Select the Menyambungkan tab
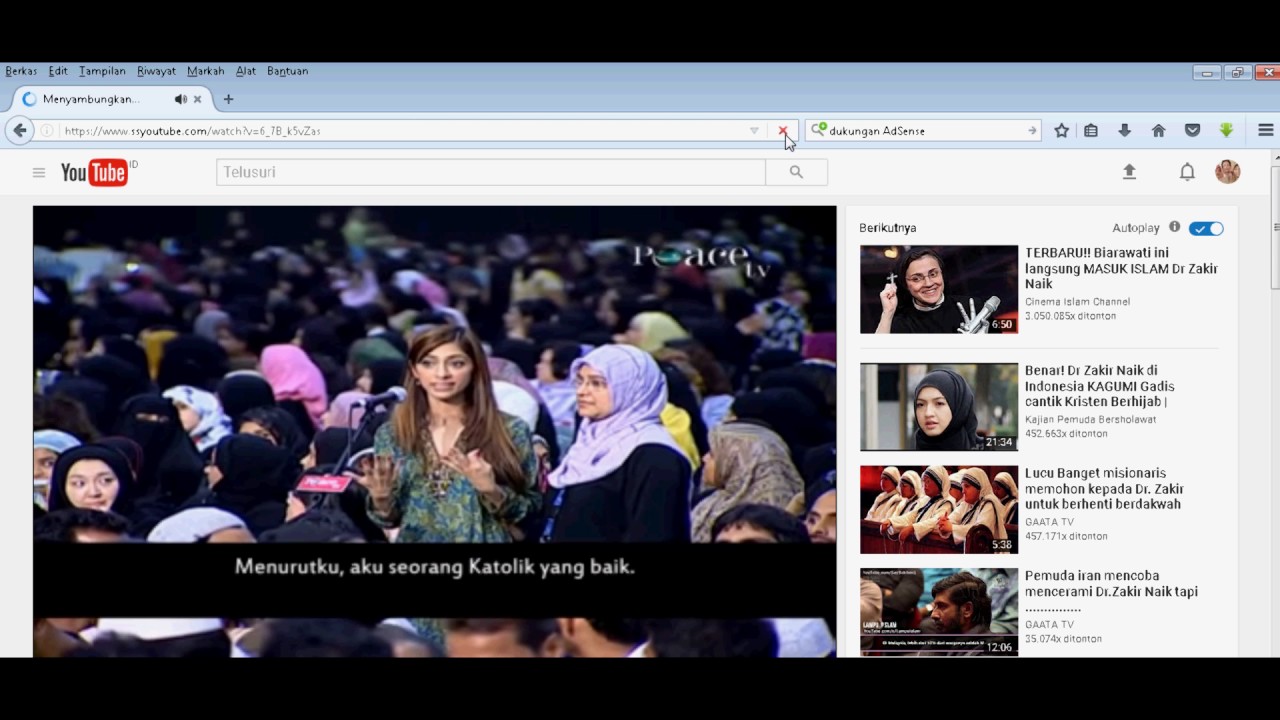The image size is (1280, 720). 110,99
